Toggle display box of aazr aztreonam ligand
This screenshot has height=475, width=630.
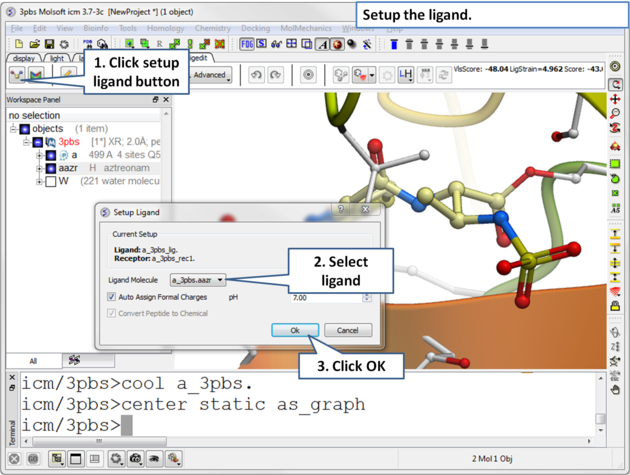pos(51,168)
